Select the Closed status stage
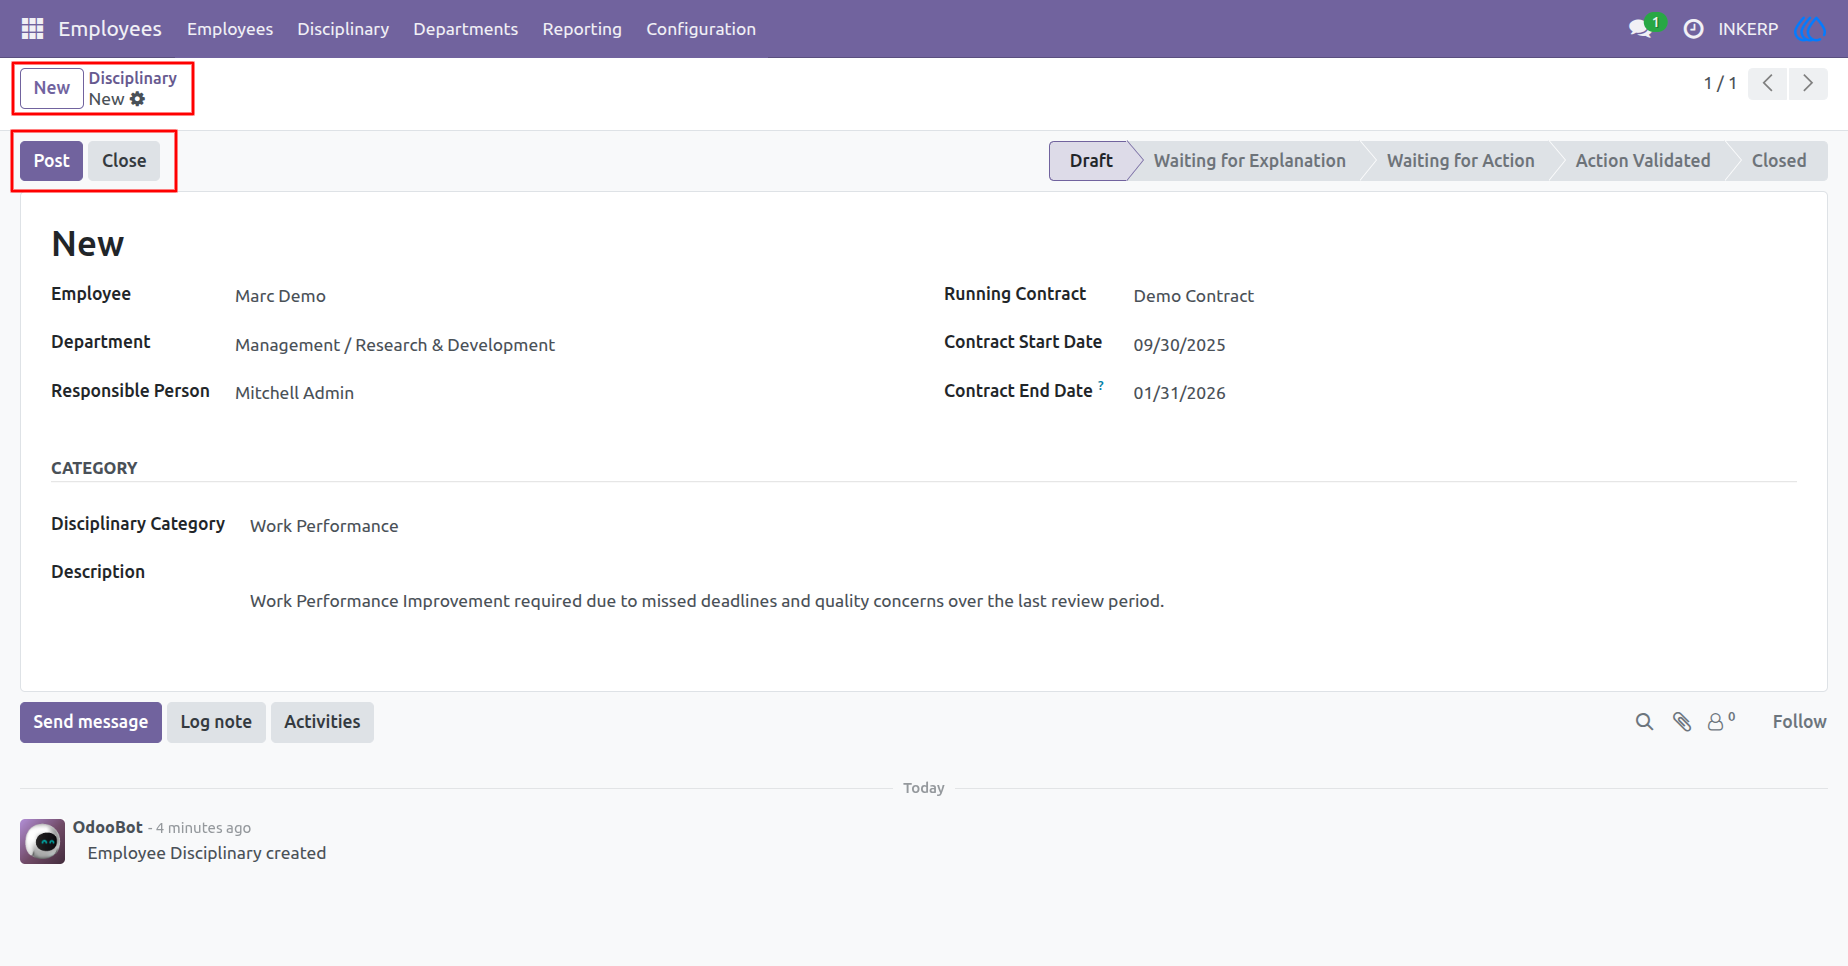The image size is (1848, 966). point(1779,161)
